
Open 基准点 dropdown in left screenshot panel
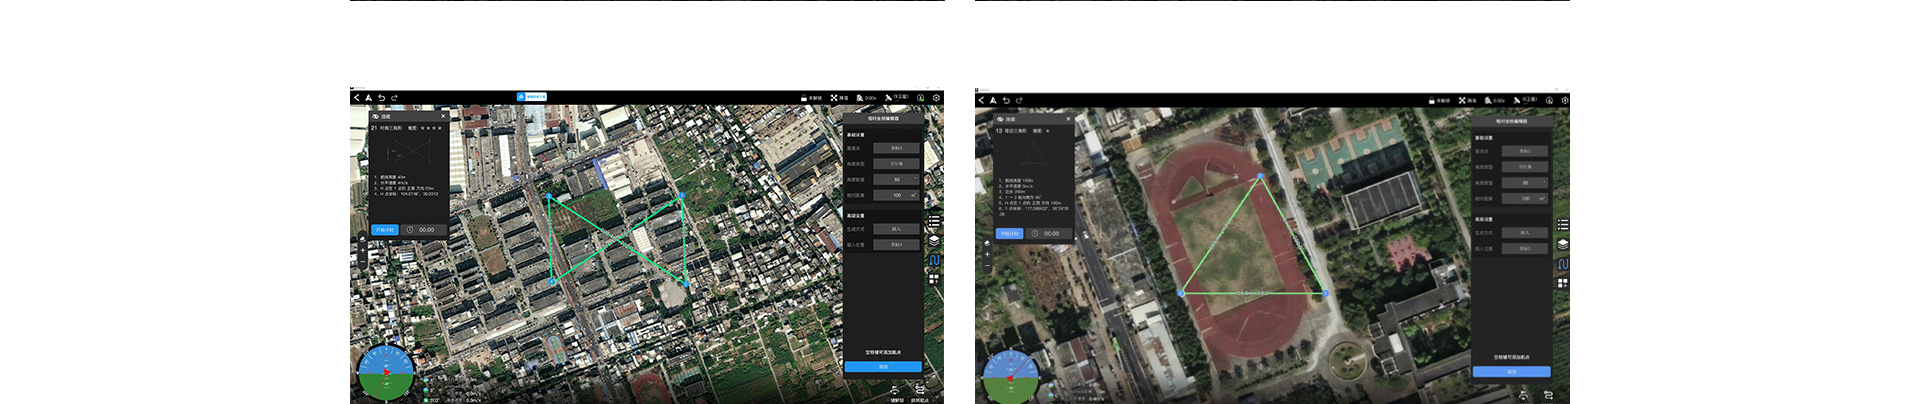[896, 148]
